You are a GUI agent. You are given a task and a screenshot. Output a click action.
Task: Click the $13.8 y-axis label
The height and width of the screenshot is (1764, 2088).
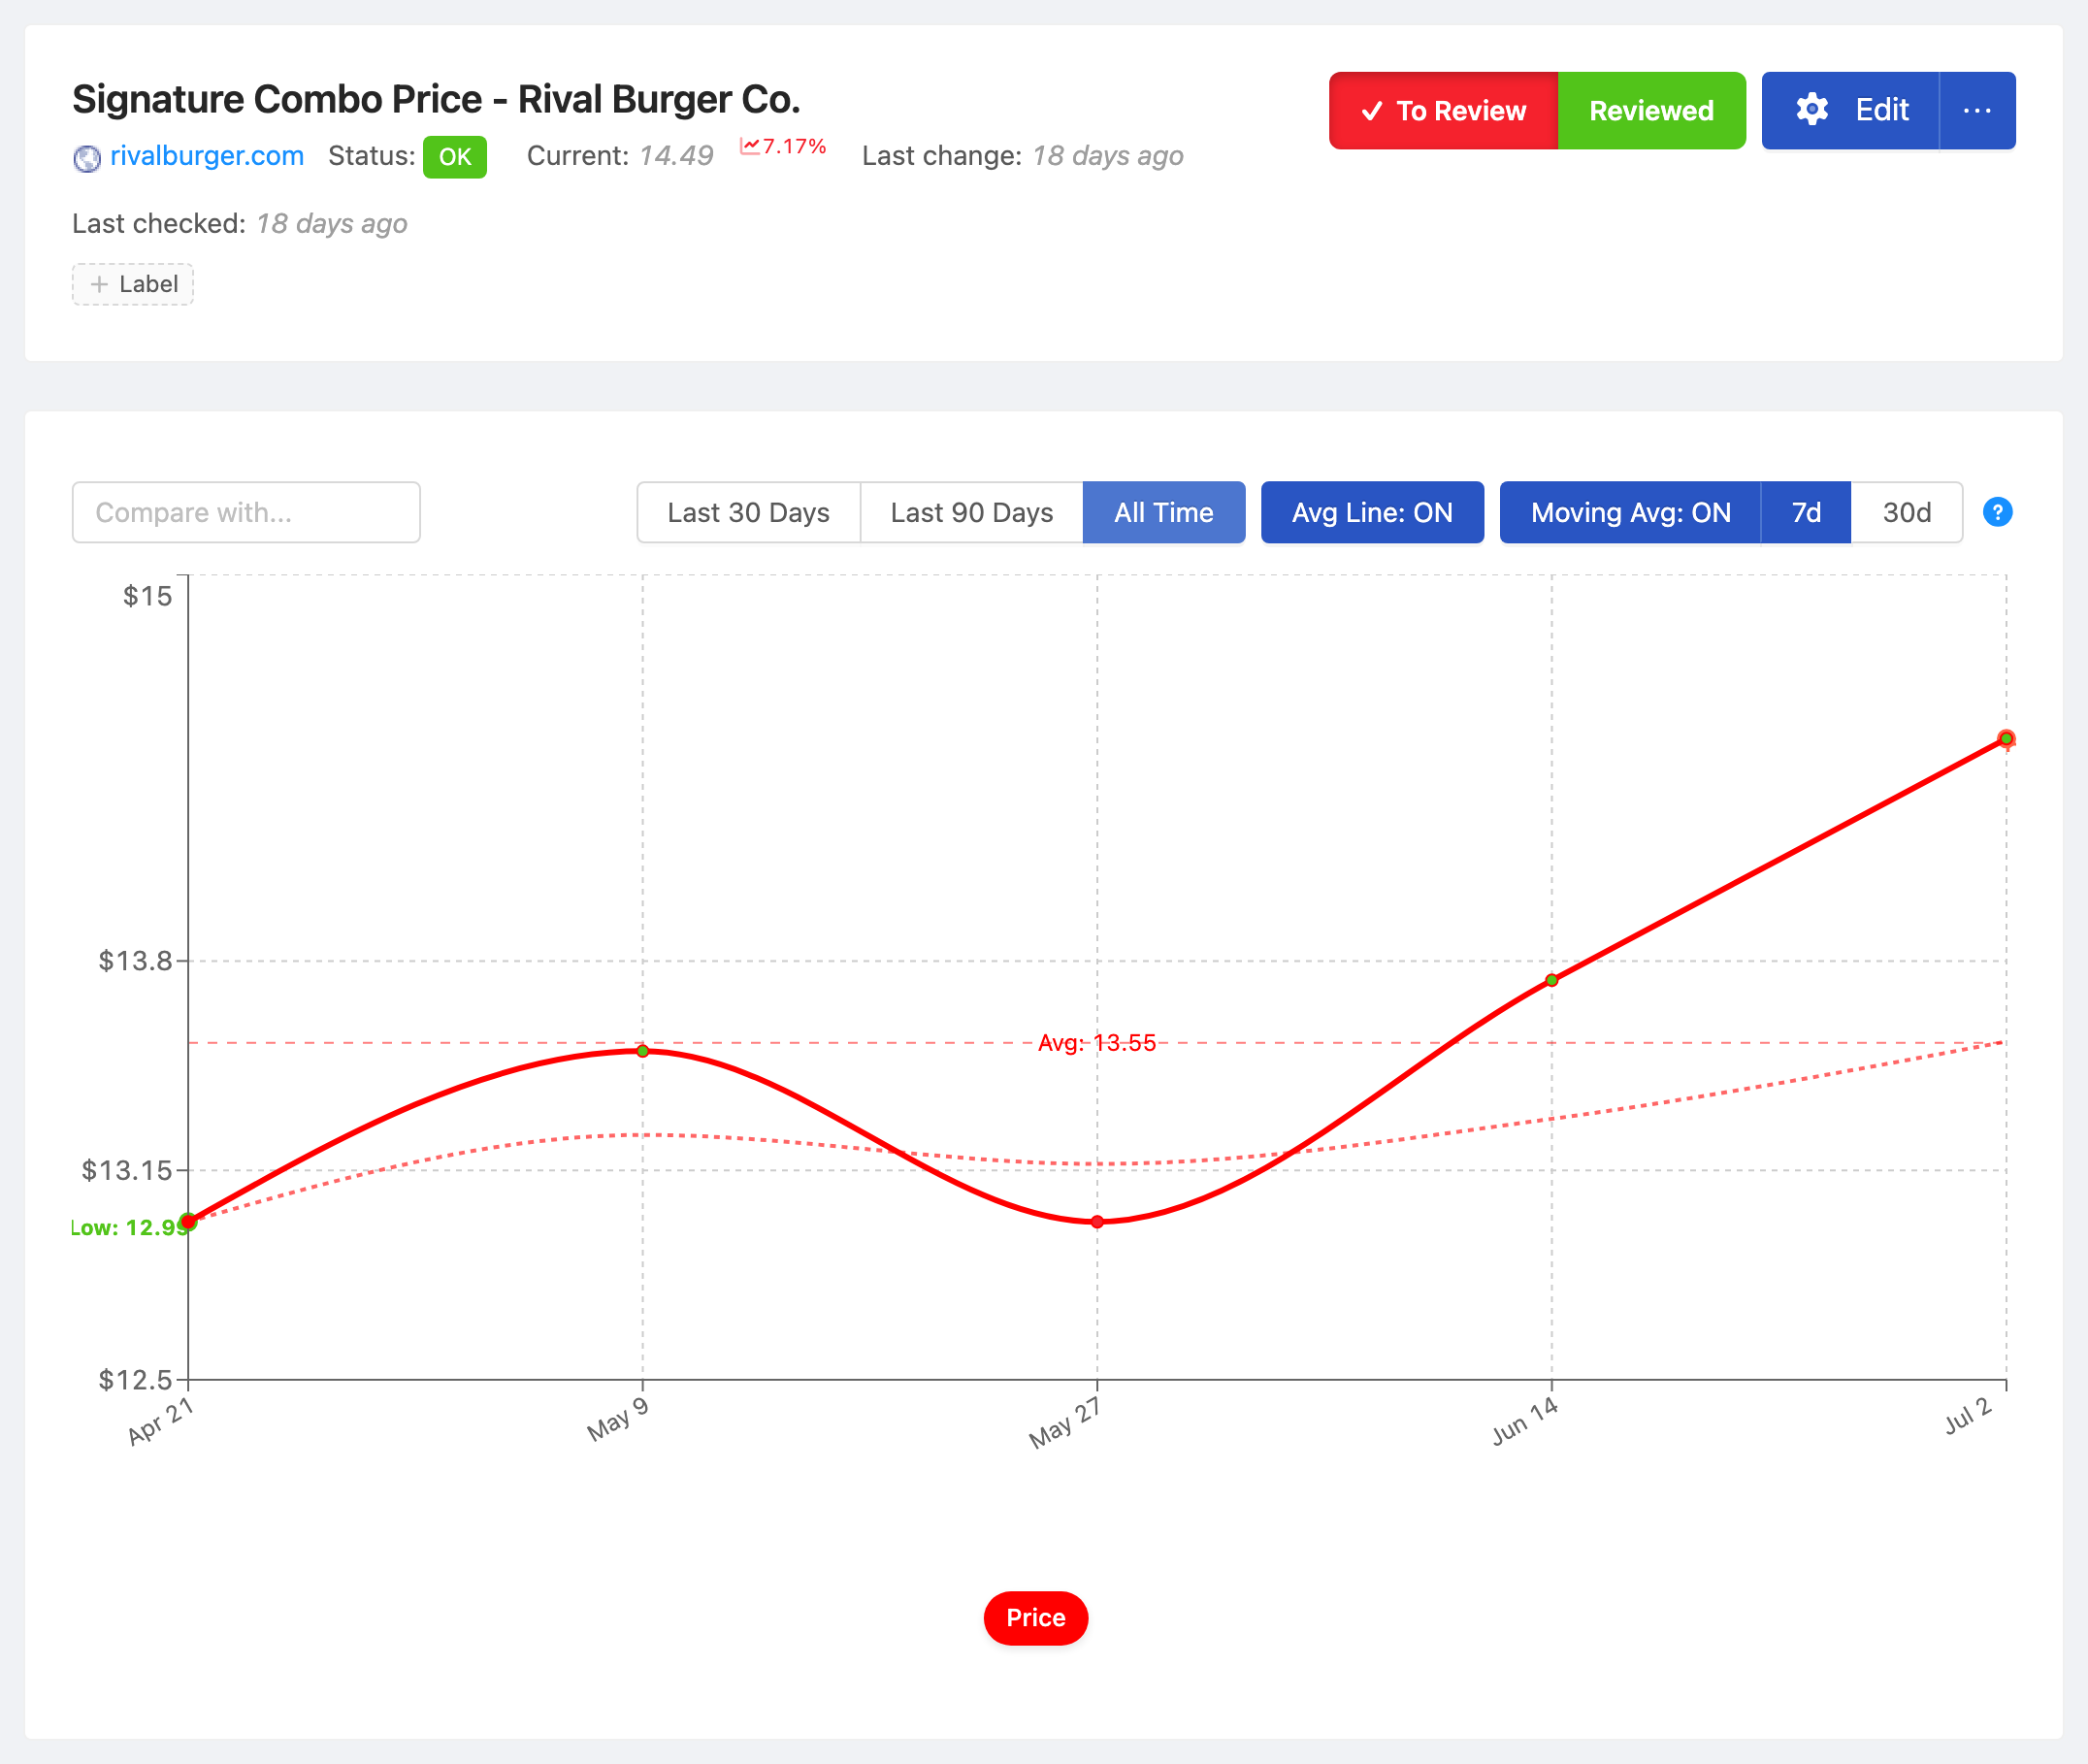click(135, 961)
